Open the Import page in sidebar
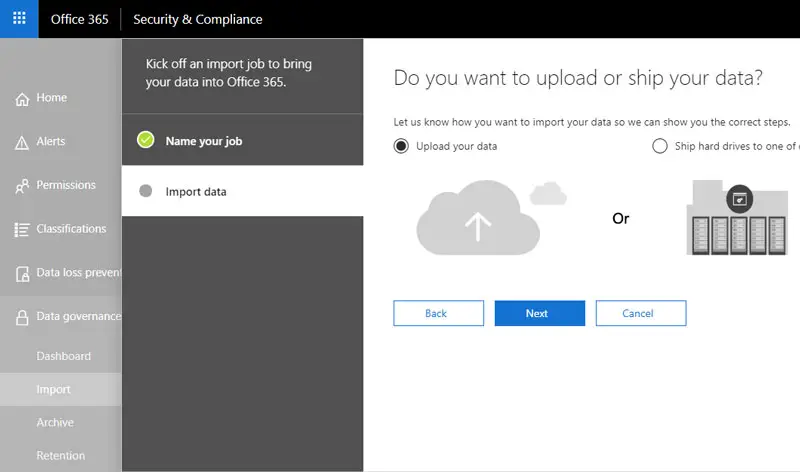800x472 pixels. pos(54,390)
